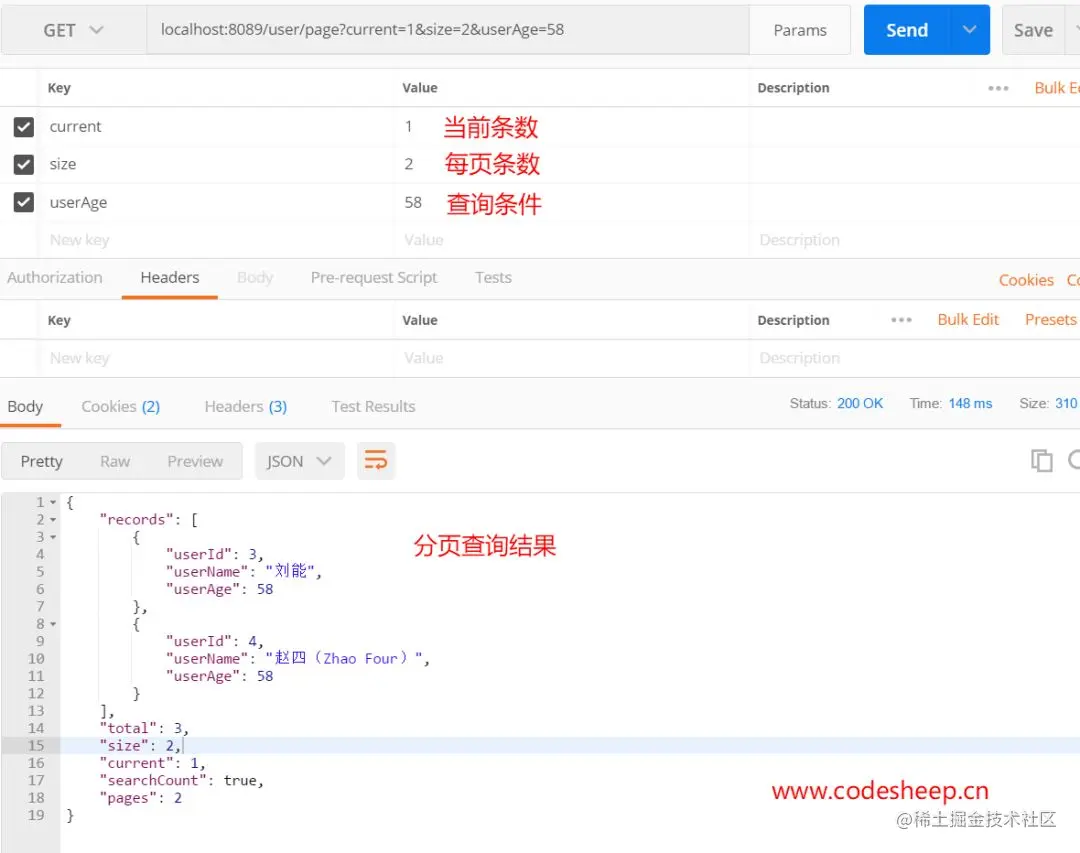The width and height of the screenshot is (1080, 853).
Task: Click the request URL field
Action: pyautogui.click(x=448, y=30)
